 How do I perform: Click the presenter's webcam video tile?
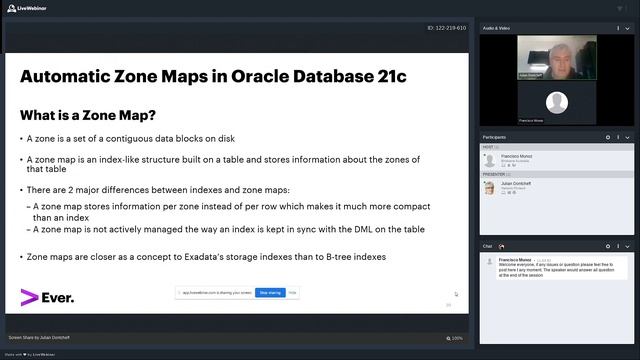point(557,57)
